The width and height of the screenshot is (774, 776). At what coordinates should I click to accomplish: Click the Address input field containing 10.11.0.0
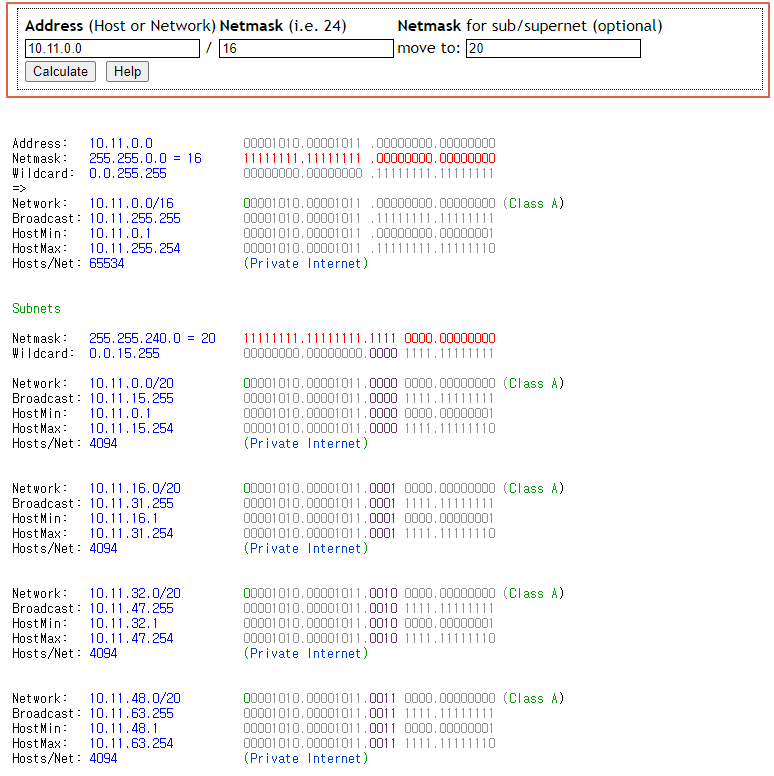(x=112, y=48)
